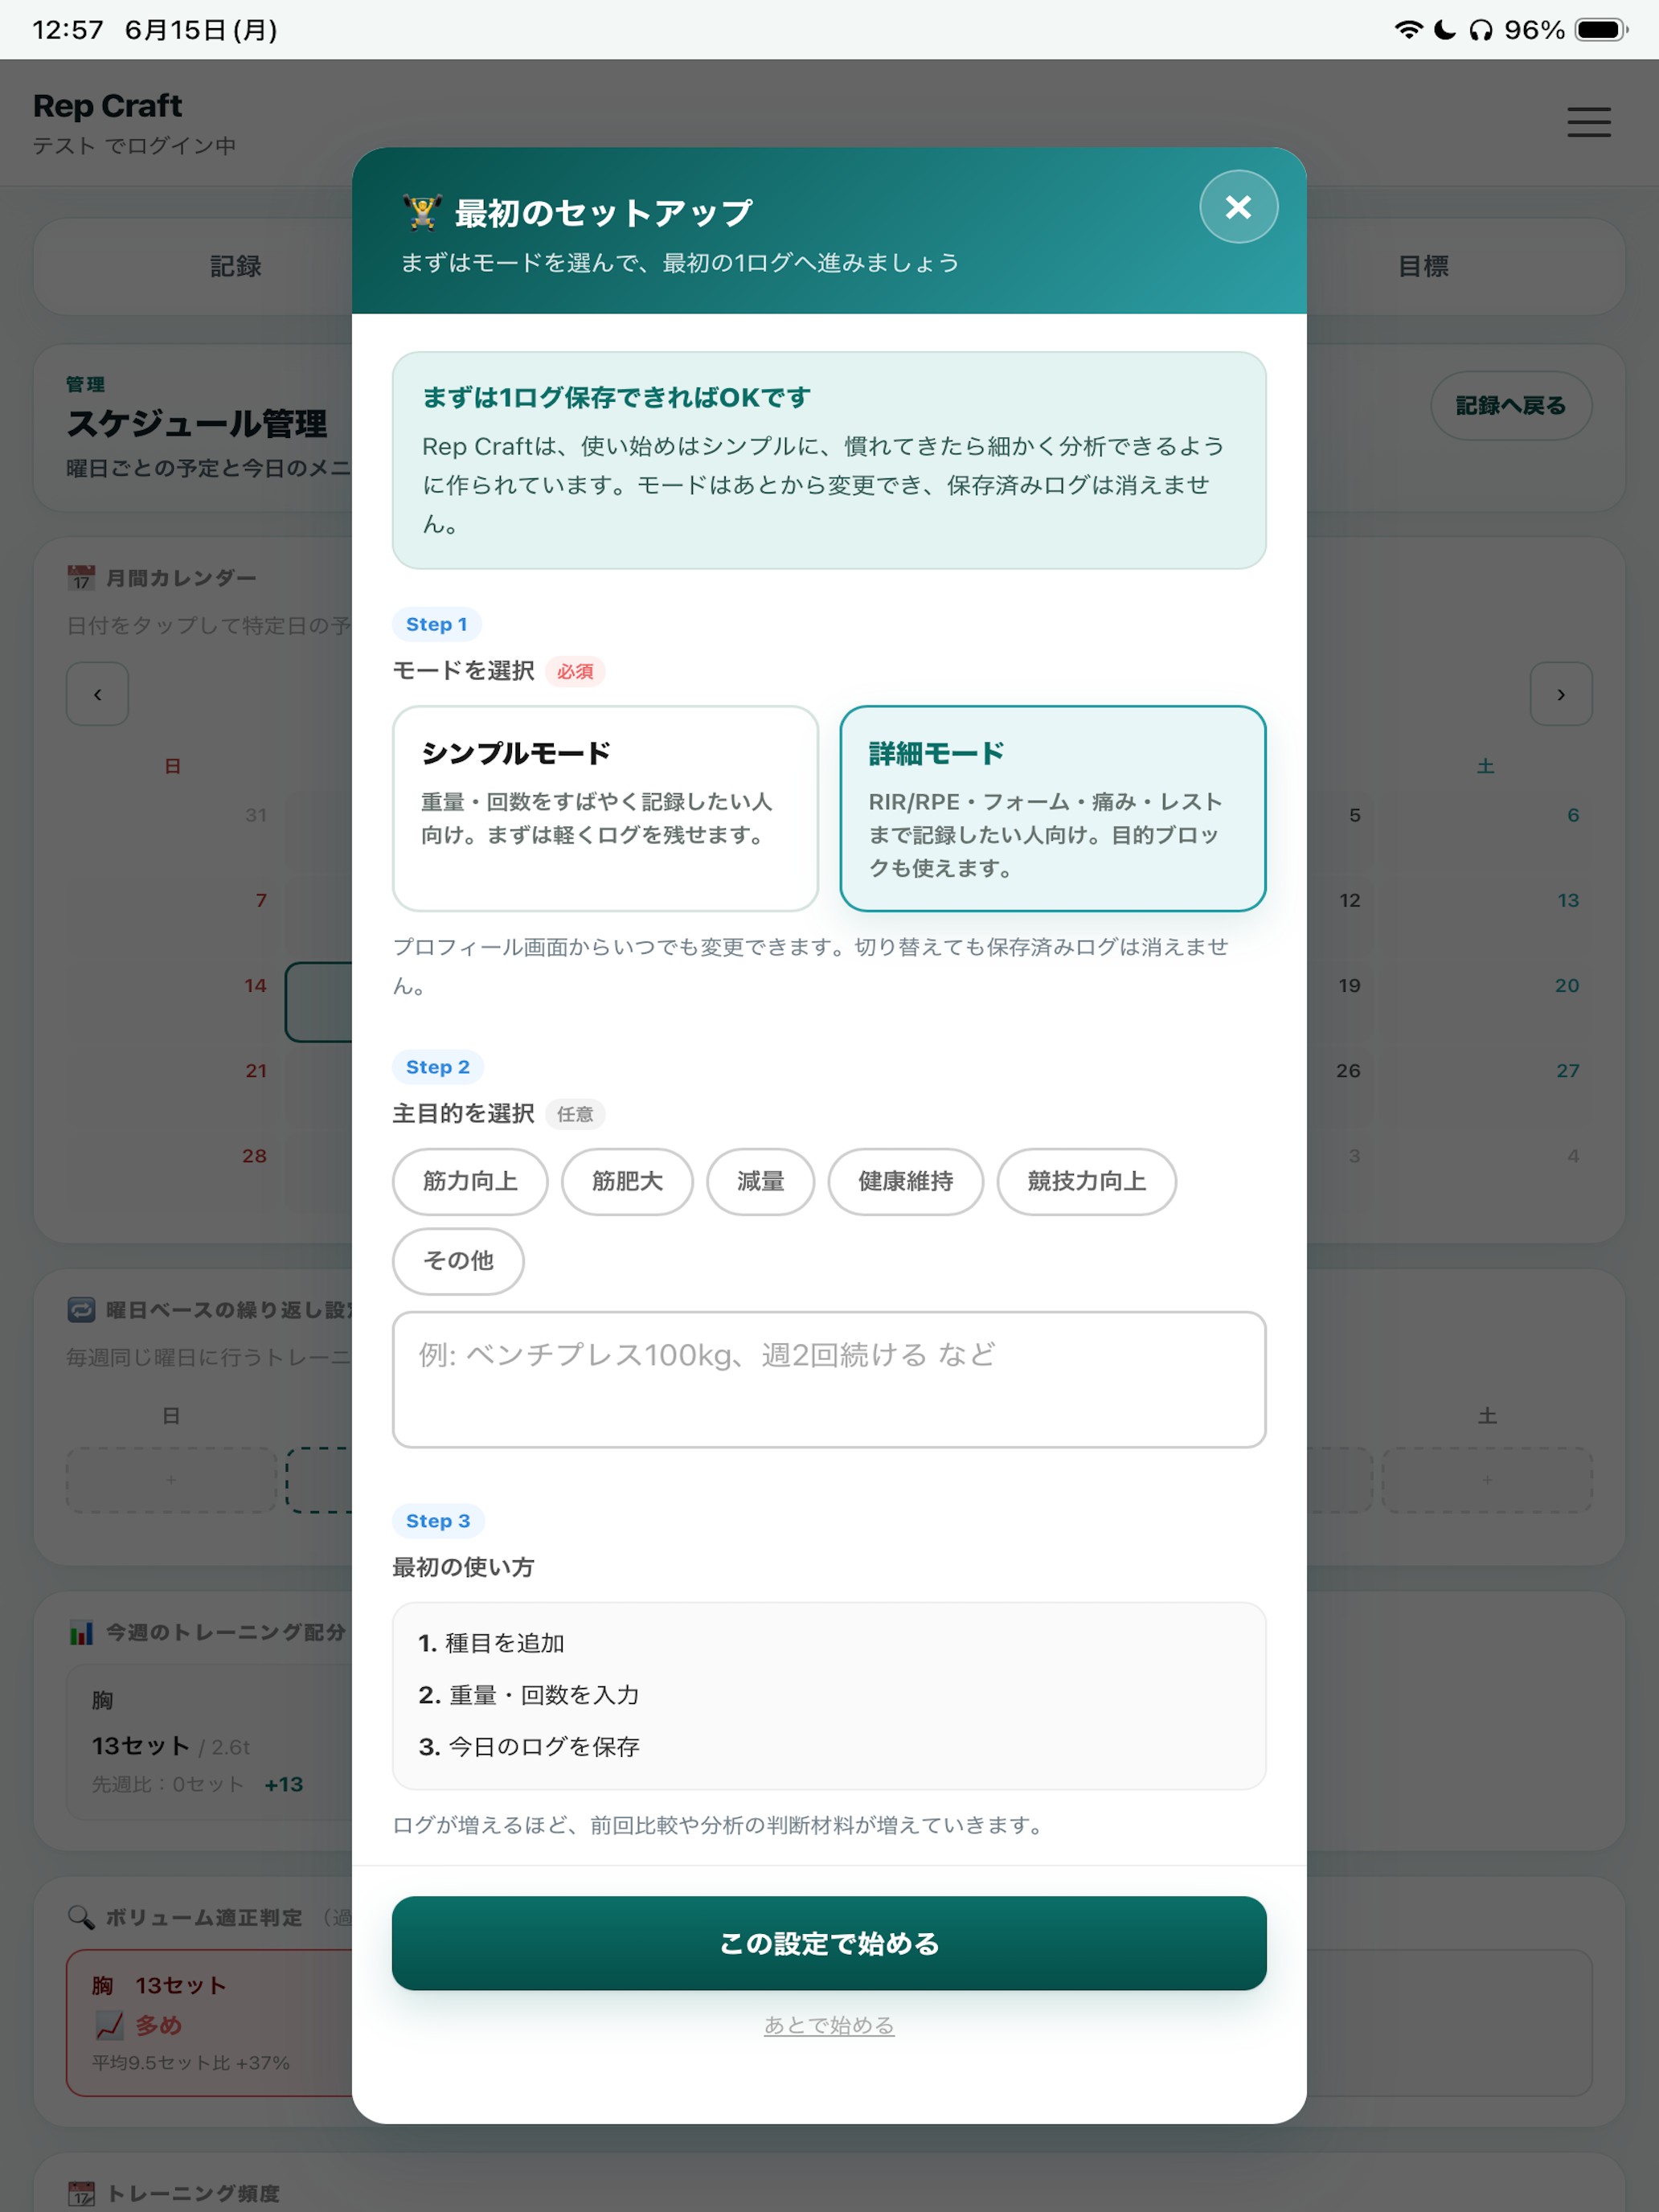Tap the do-not-disturb moon icon
Viewport: 1659px width, 2212px height.
coord(1445,30)
